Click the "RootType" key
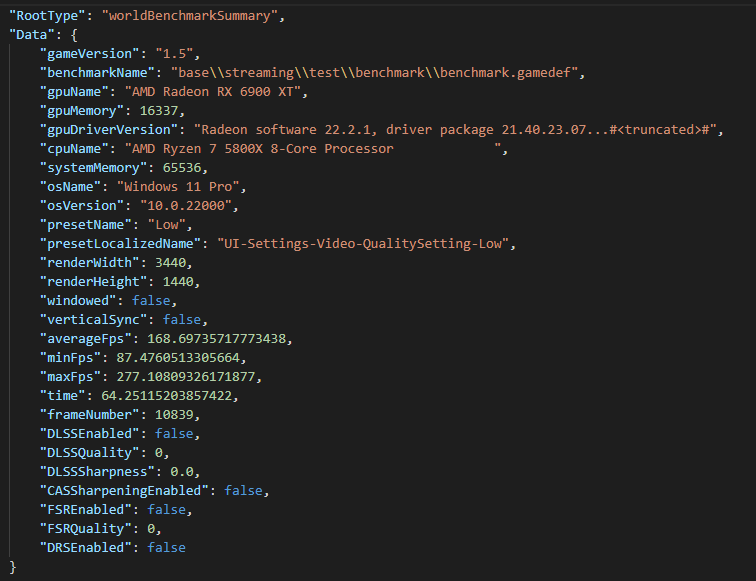The image size is (756, 581). point(47,15)
